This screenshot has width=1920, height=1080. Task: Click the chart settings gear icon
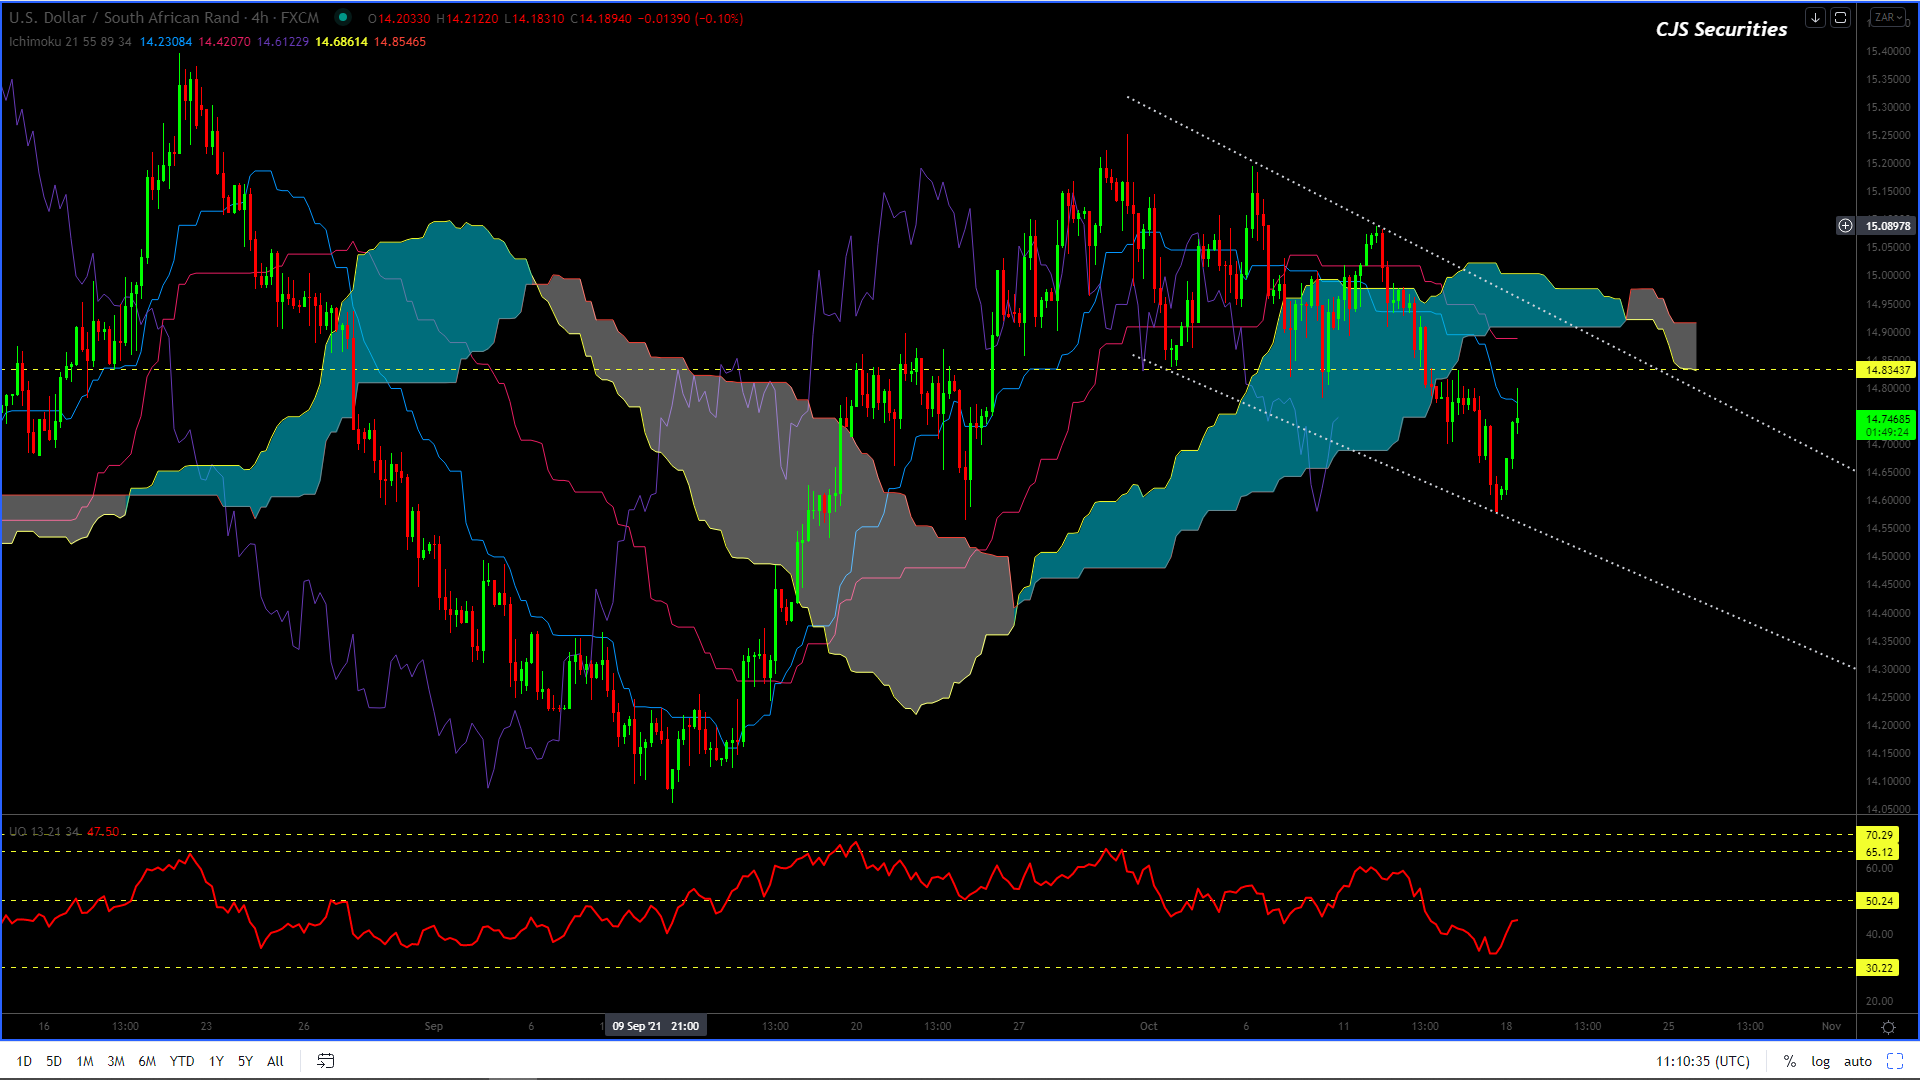(x=1888, y=1027)
